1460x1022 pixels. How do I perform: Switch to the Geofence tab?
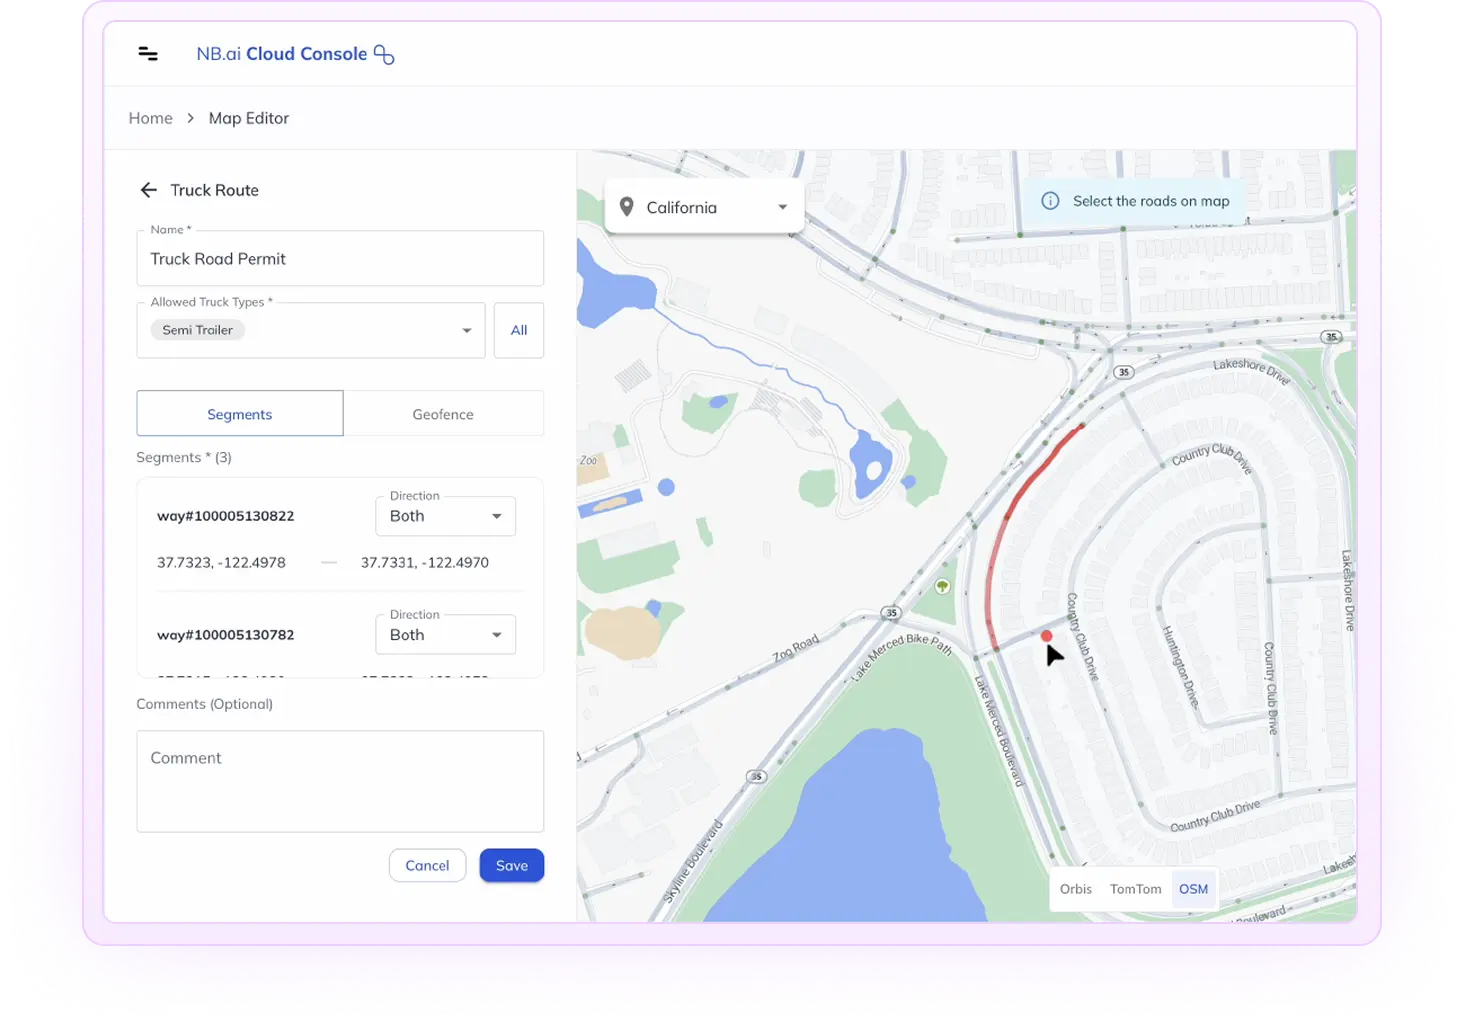pos(443,414)
